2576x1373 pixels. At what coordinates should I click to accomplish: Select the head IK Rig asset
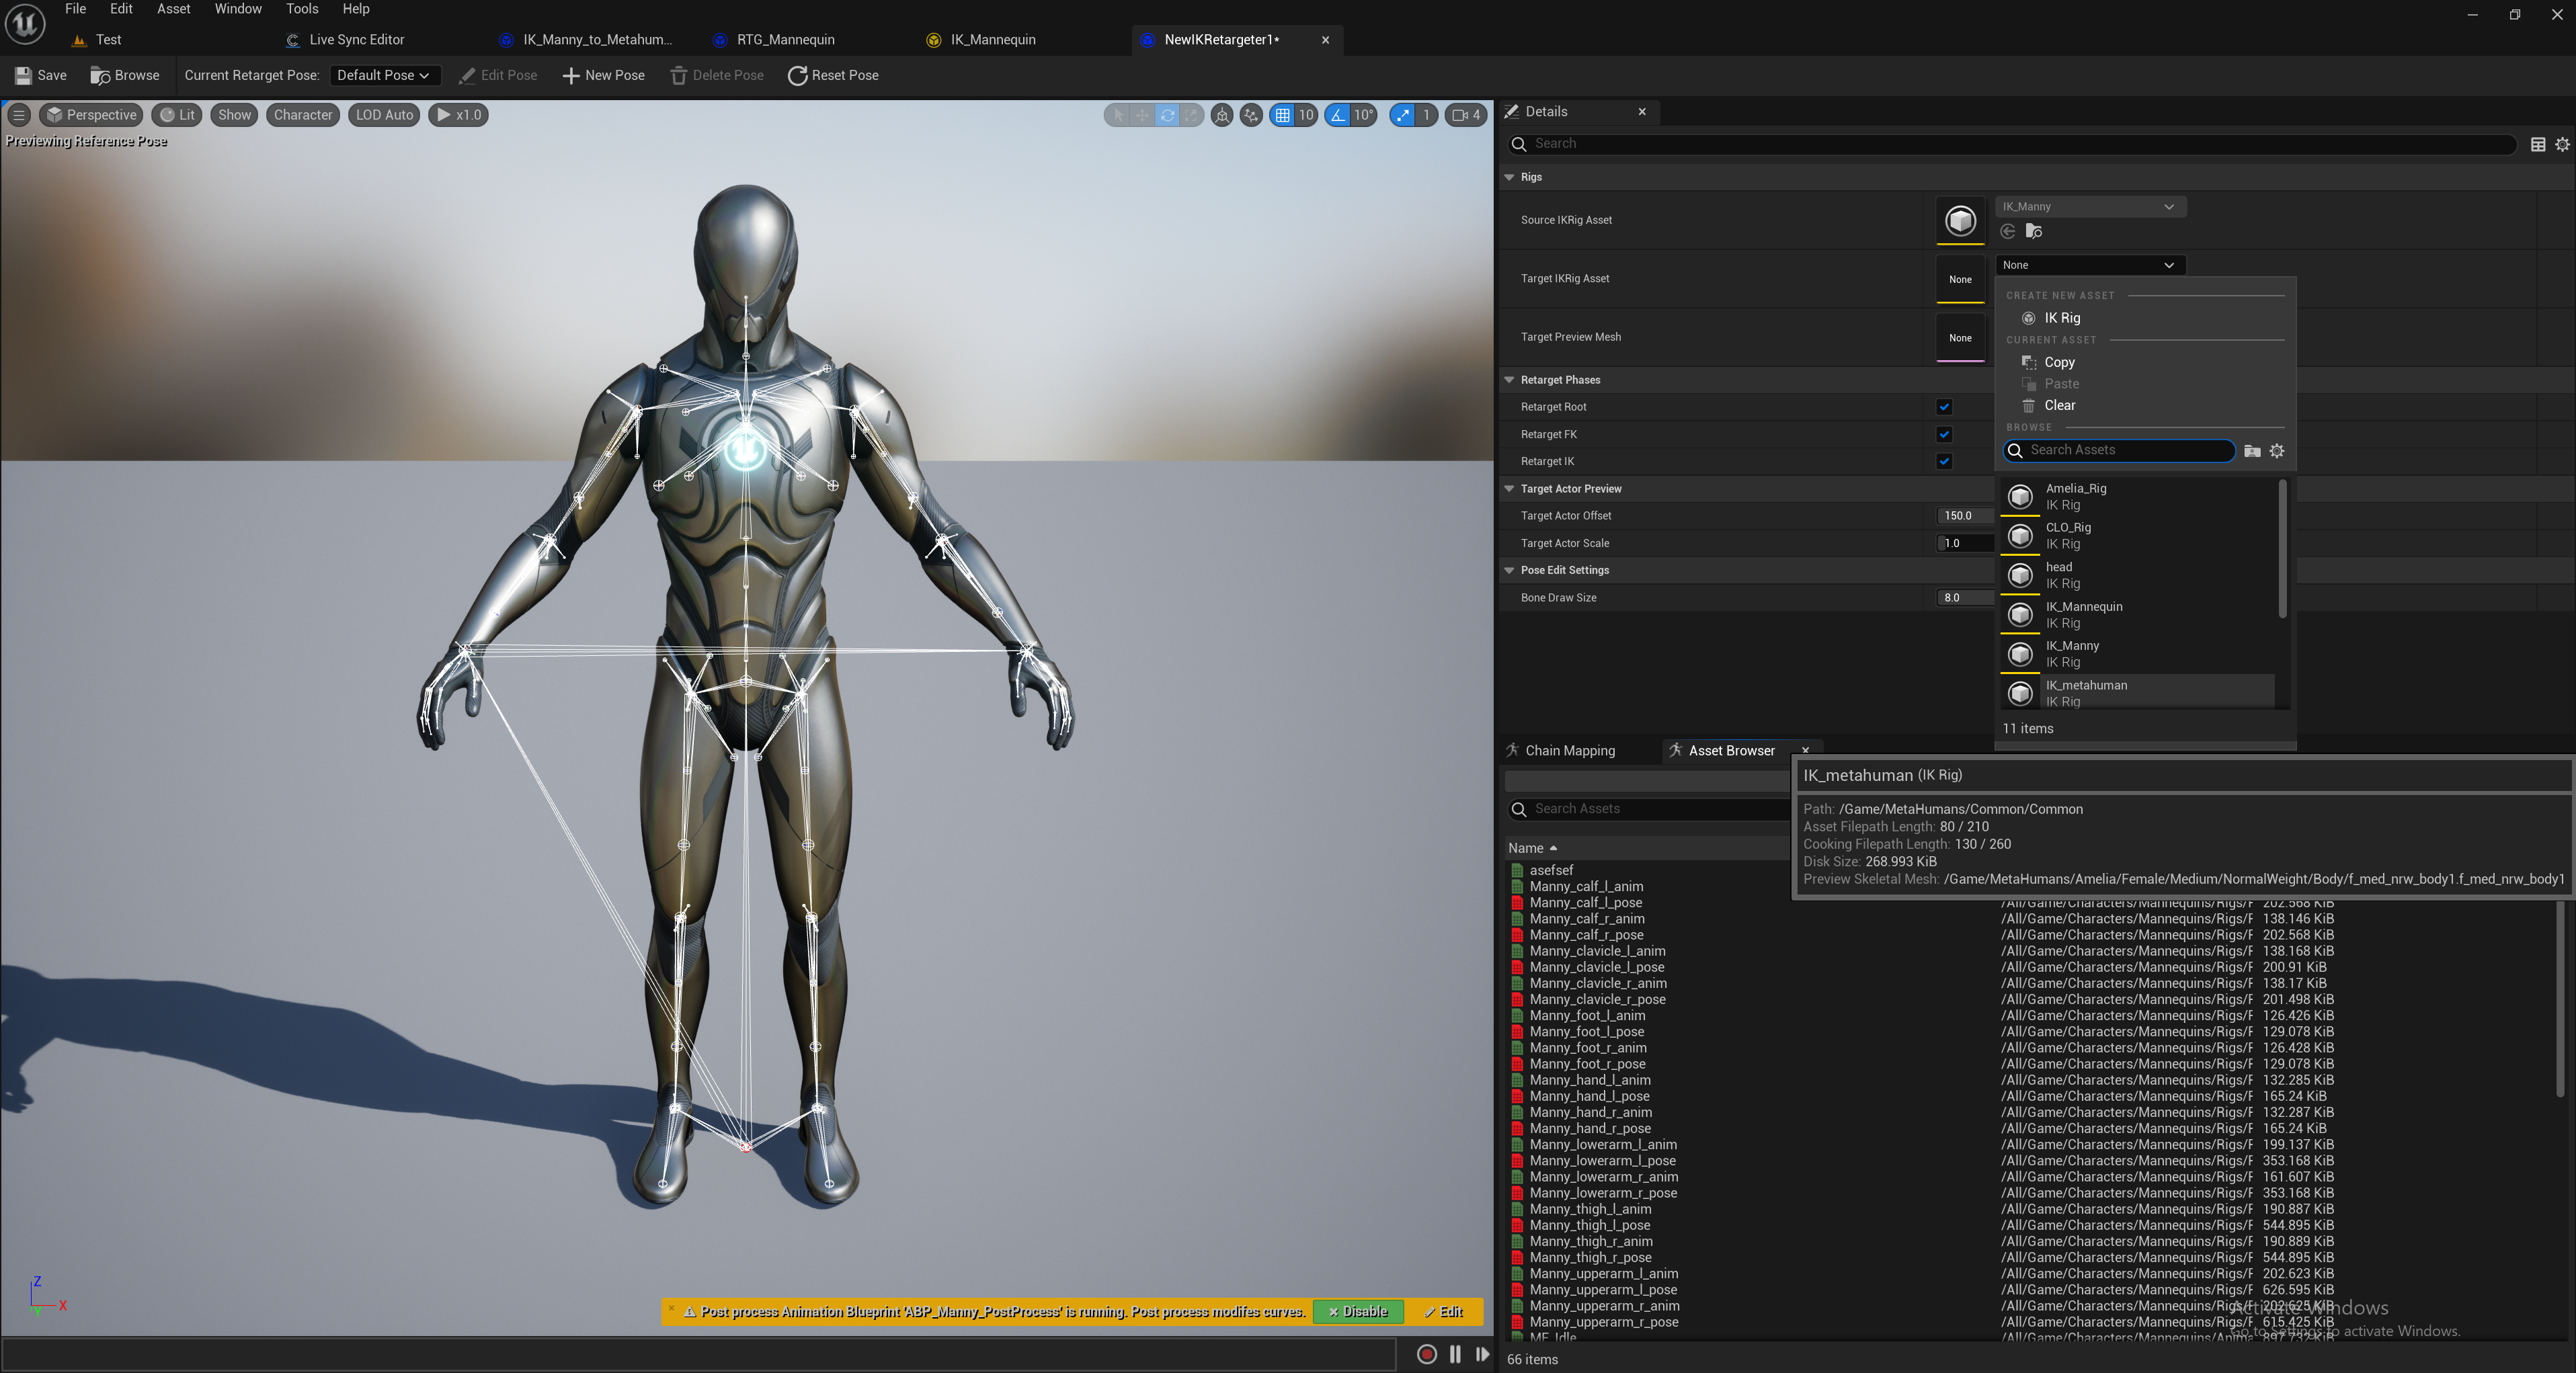(2136, 576)
